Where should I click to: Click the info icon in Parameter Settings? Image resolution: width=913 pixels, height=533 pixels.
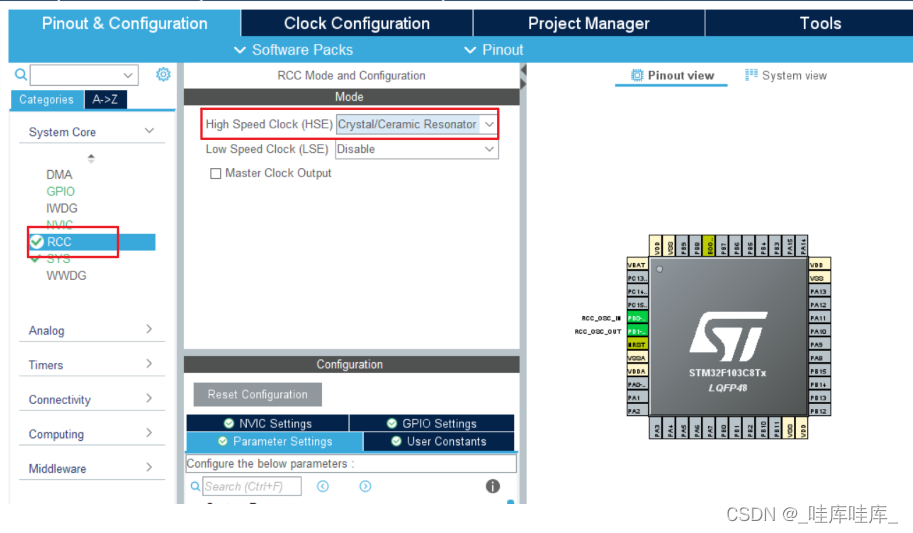tap(493, 486)
